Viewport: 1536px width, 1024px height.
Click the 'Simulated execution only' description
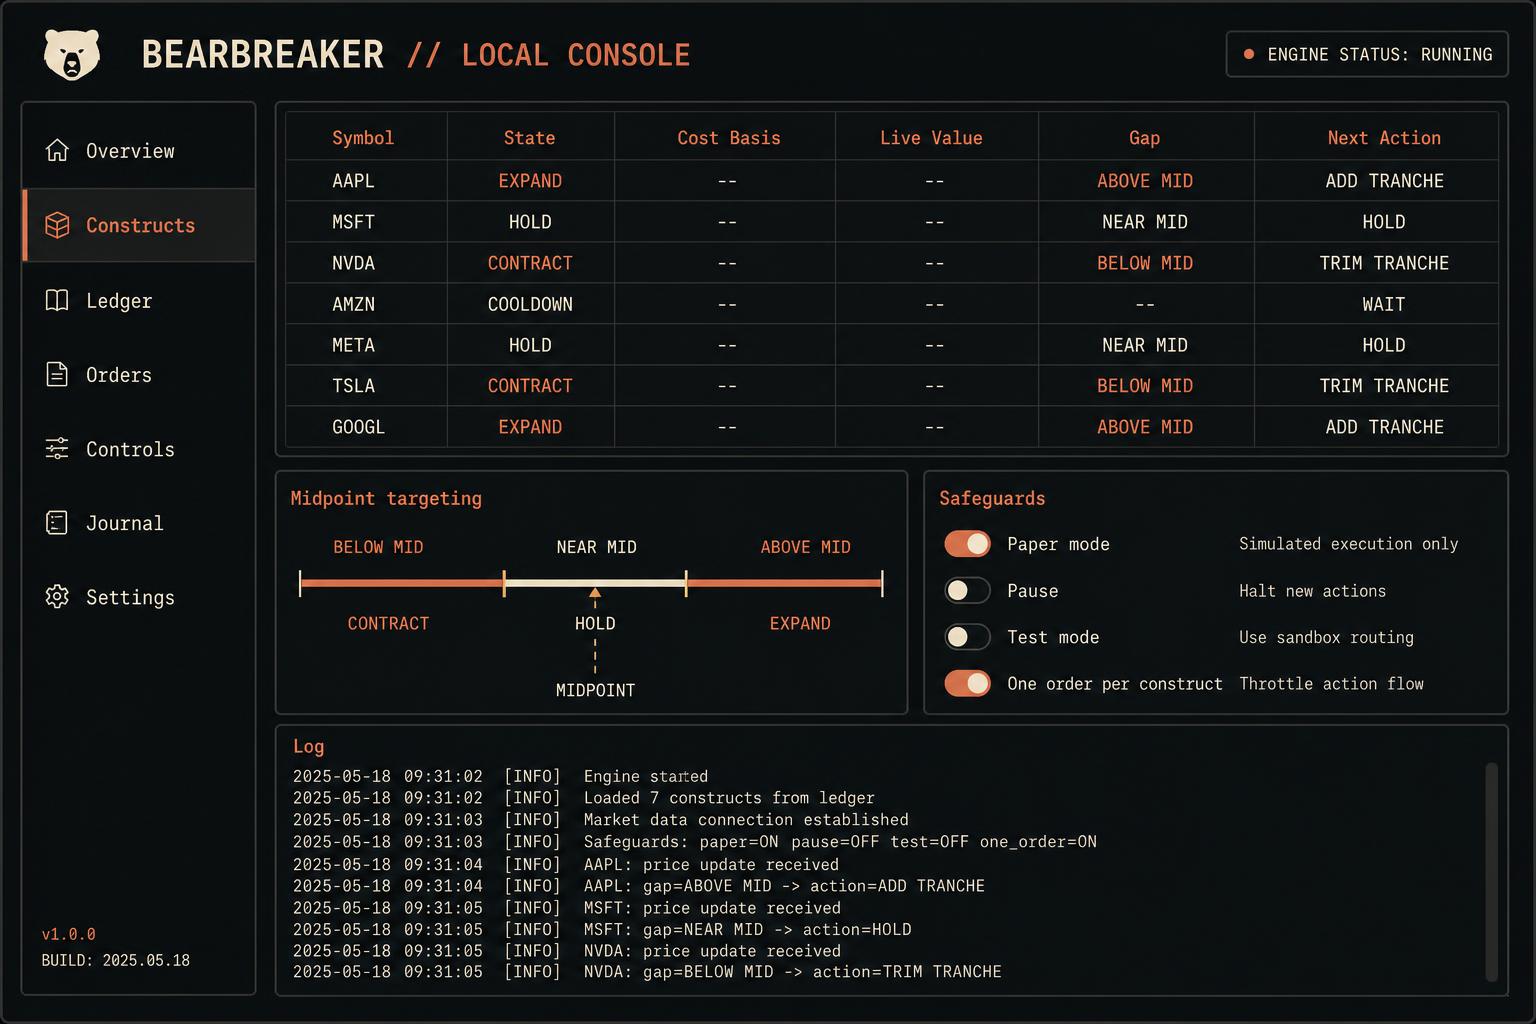point(1348,544)
